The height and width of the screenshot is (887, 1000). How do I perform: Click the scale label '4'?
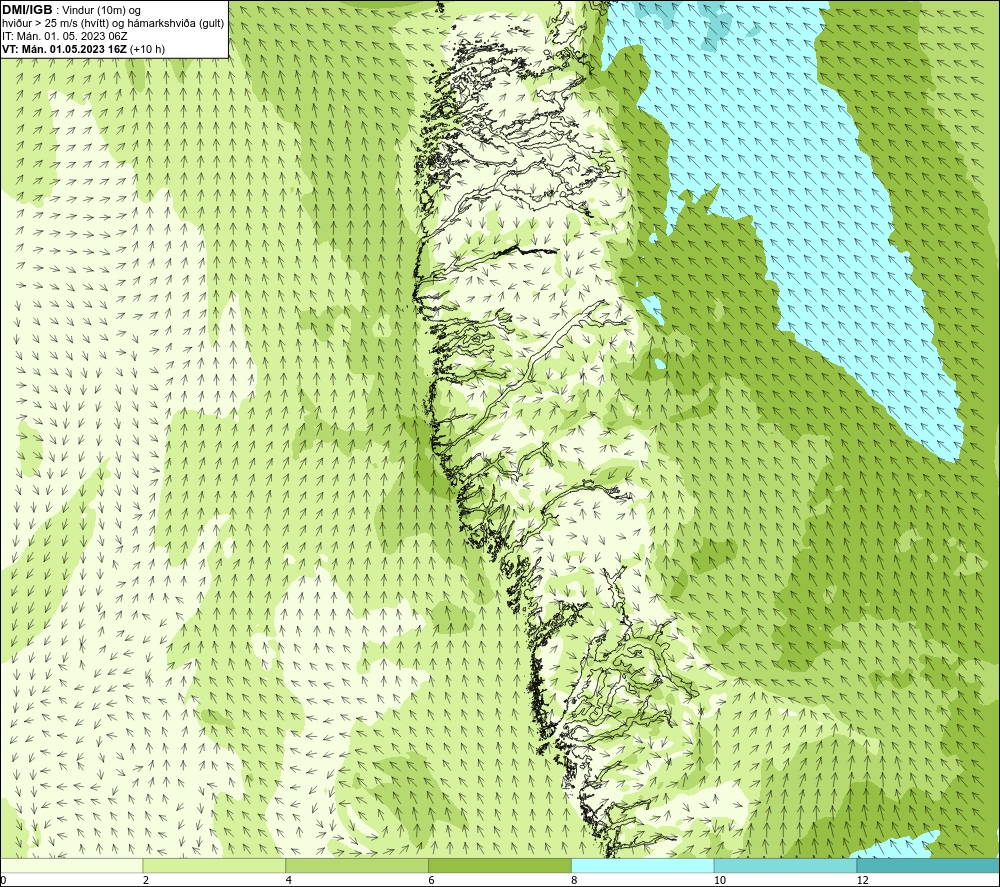click(289, 880)
